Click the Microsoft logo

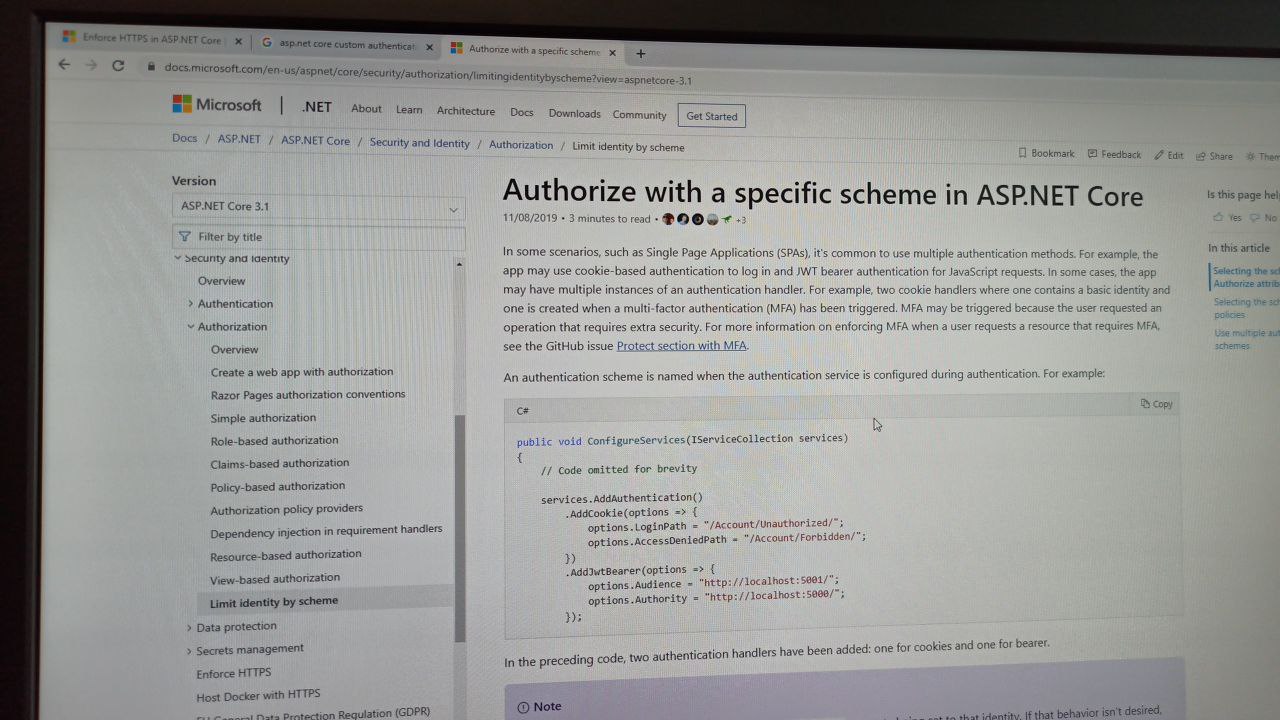click(217, 105)
